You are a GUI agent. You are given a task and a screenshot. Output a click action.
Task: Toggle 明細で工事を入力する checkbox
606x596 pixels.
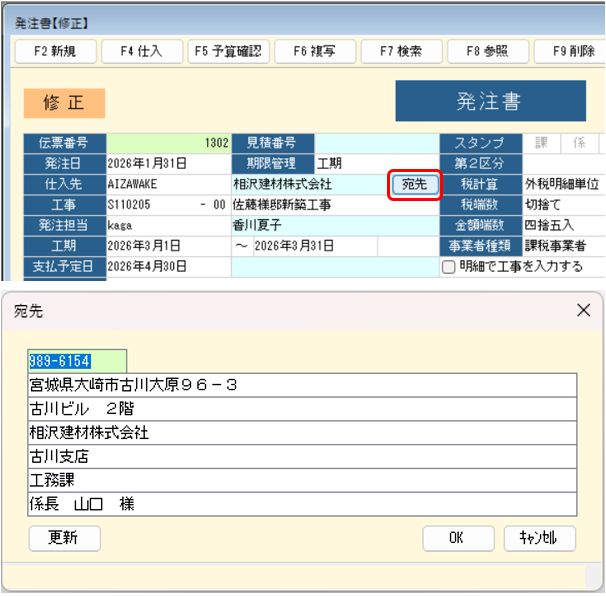click(x=448, y=267)
